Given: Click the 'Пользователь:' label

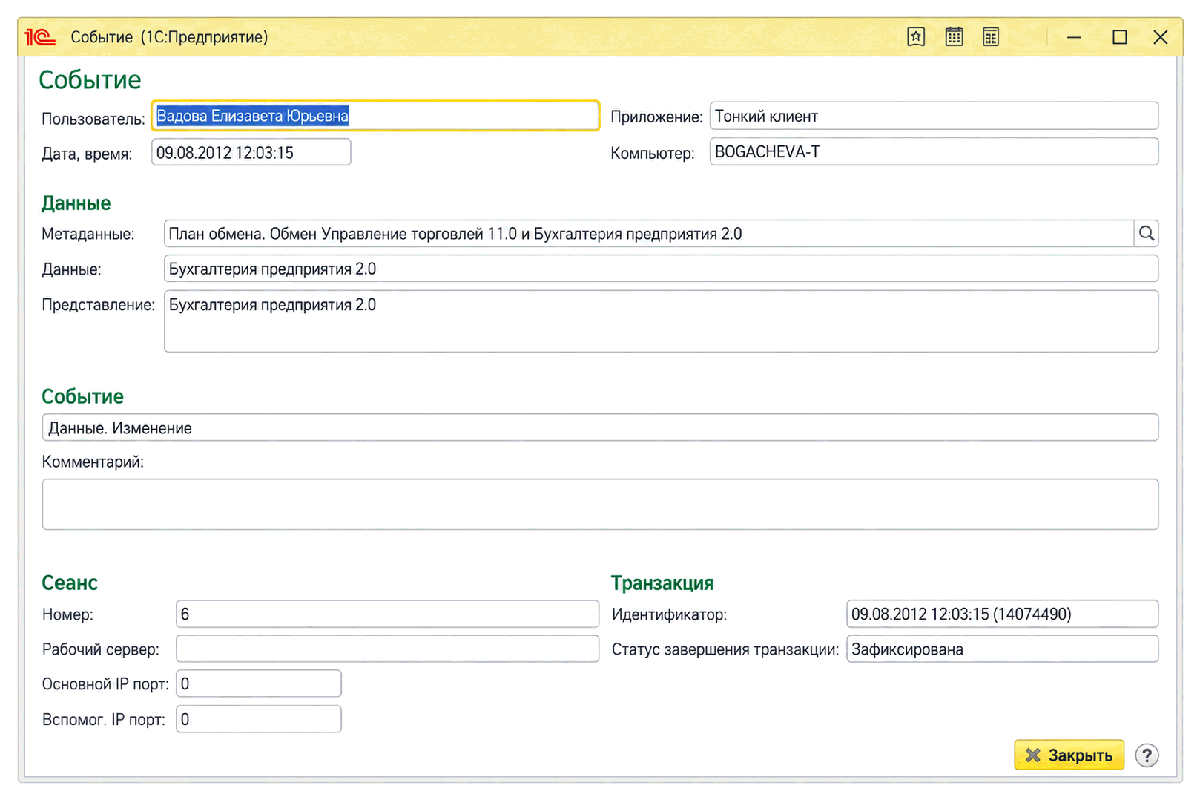Looking at the screenshot, I should point(93,118).
